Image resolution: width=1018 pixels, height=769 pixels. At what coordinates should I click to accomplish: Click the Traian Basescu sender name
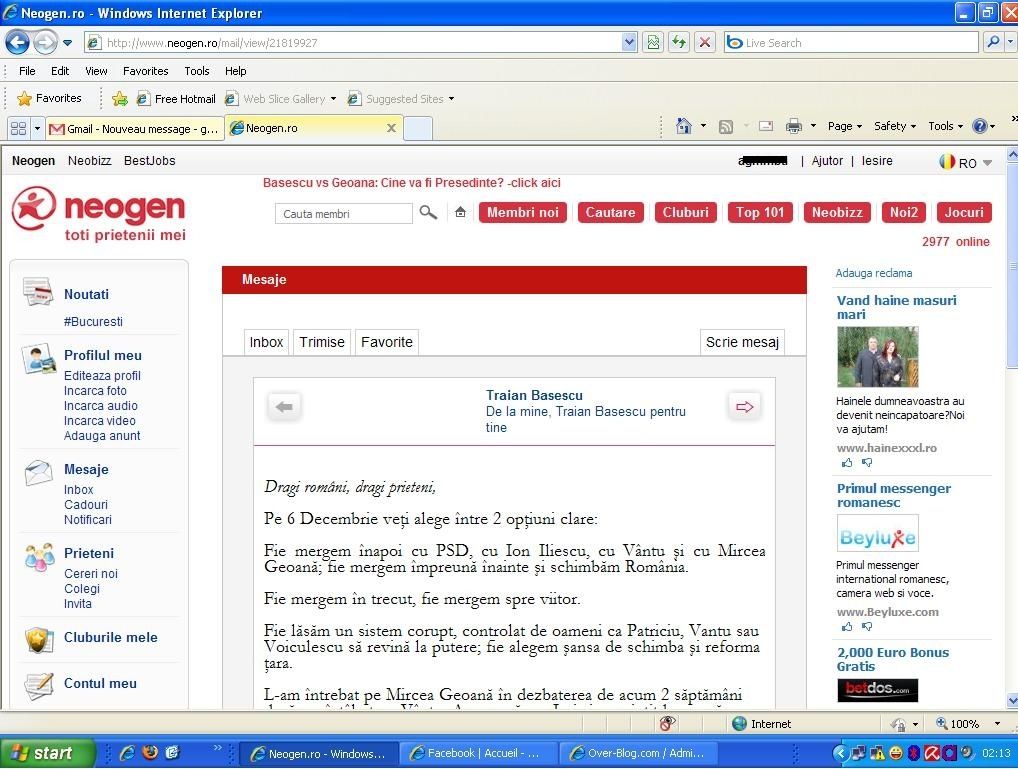point(534,396)
